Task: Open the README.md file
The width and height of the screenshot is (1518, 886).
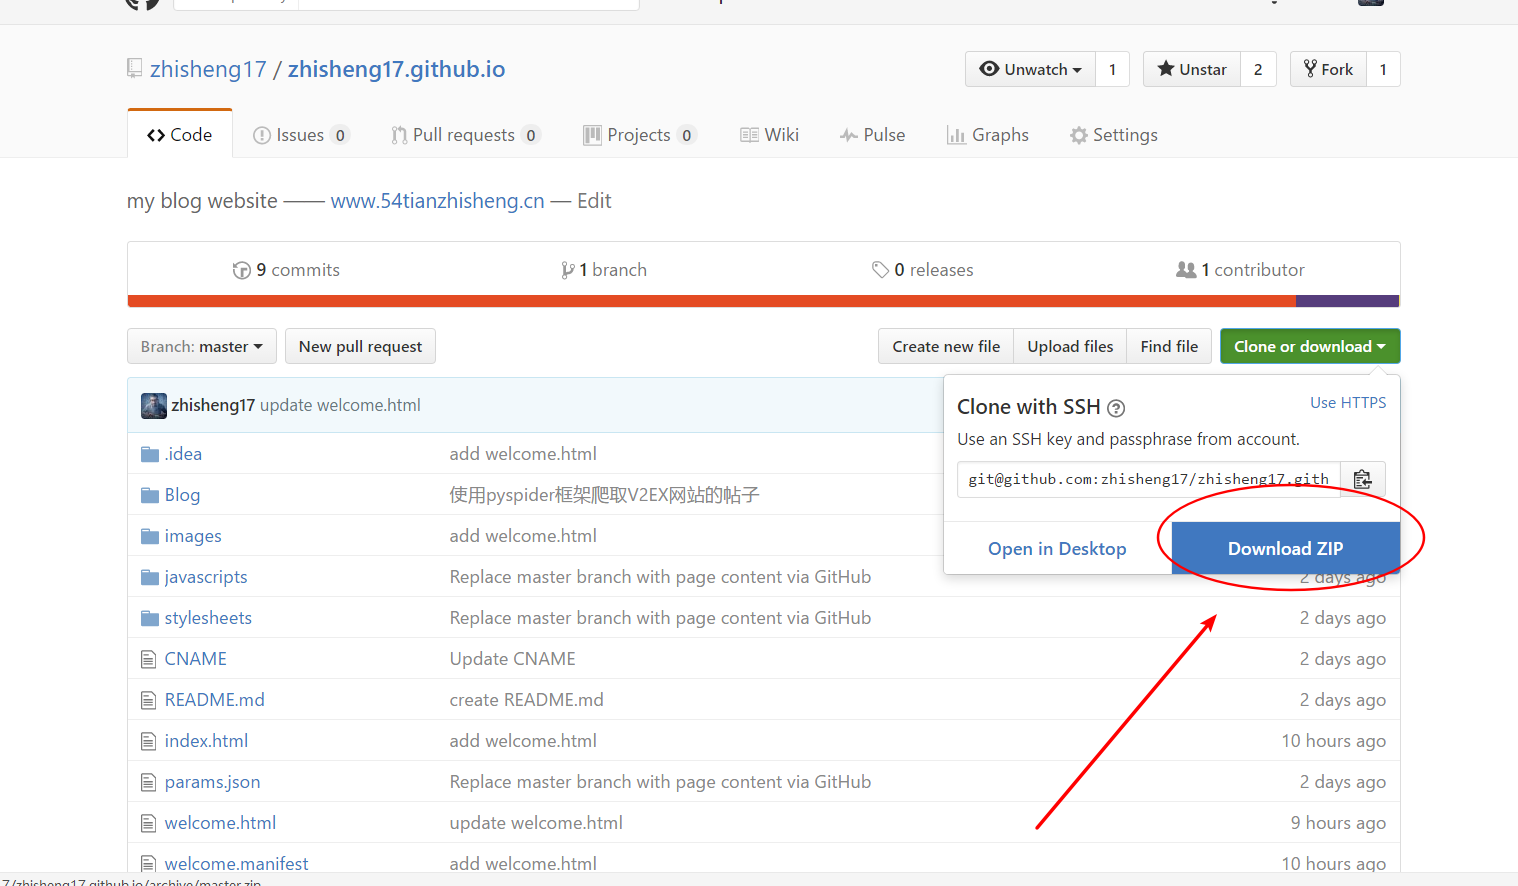Action: 215,700
